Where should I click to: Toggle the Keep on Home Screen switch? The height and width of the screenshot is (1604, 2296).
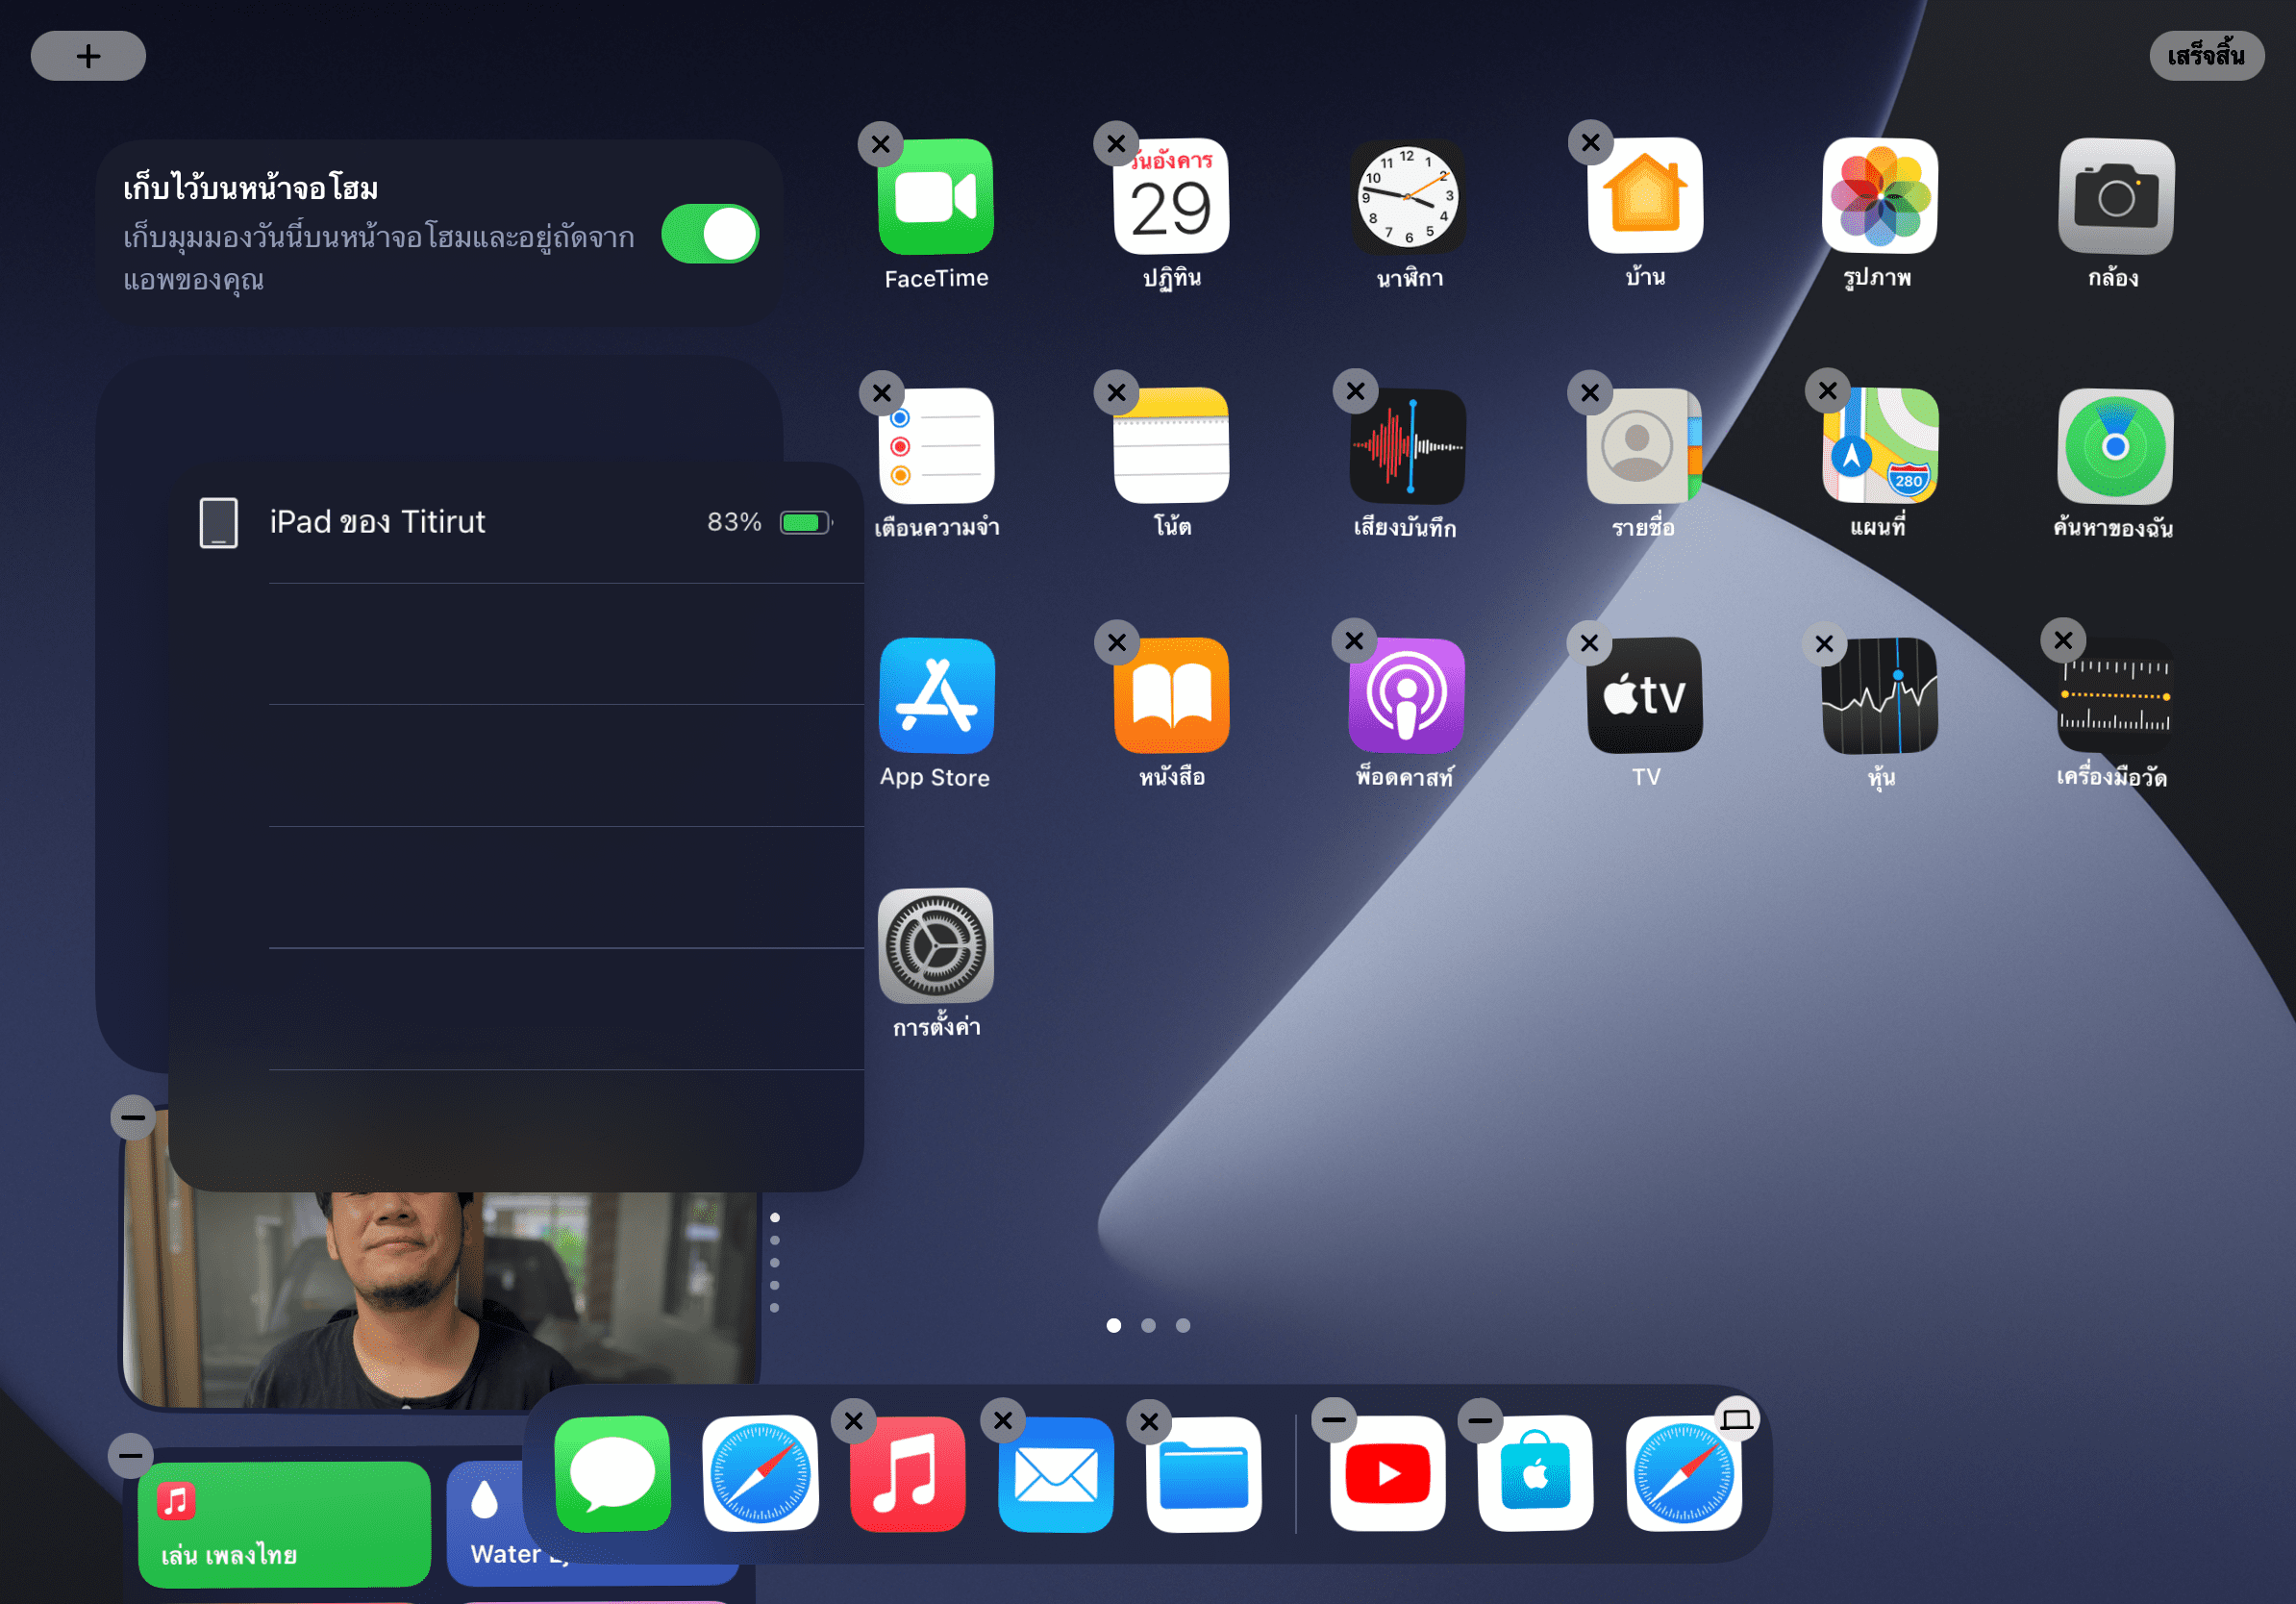(710, 234)
